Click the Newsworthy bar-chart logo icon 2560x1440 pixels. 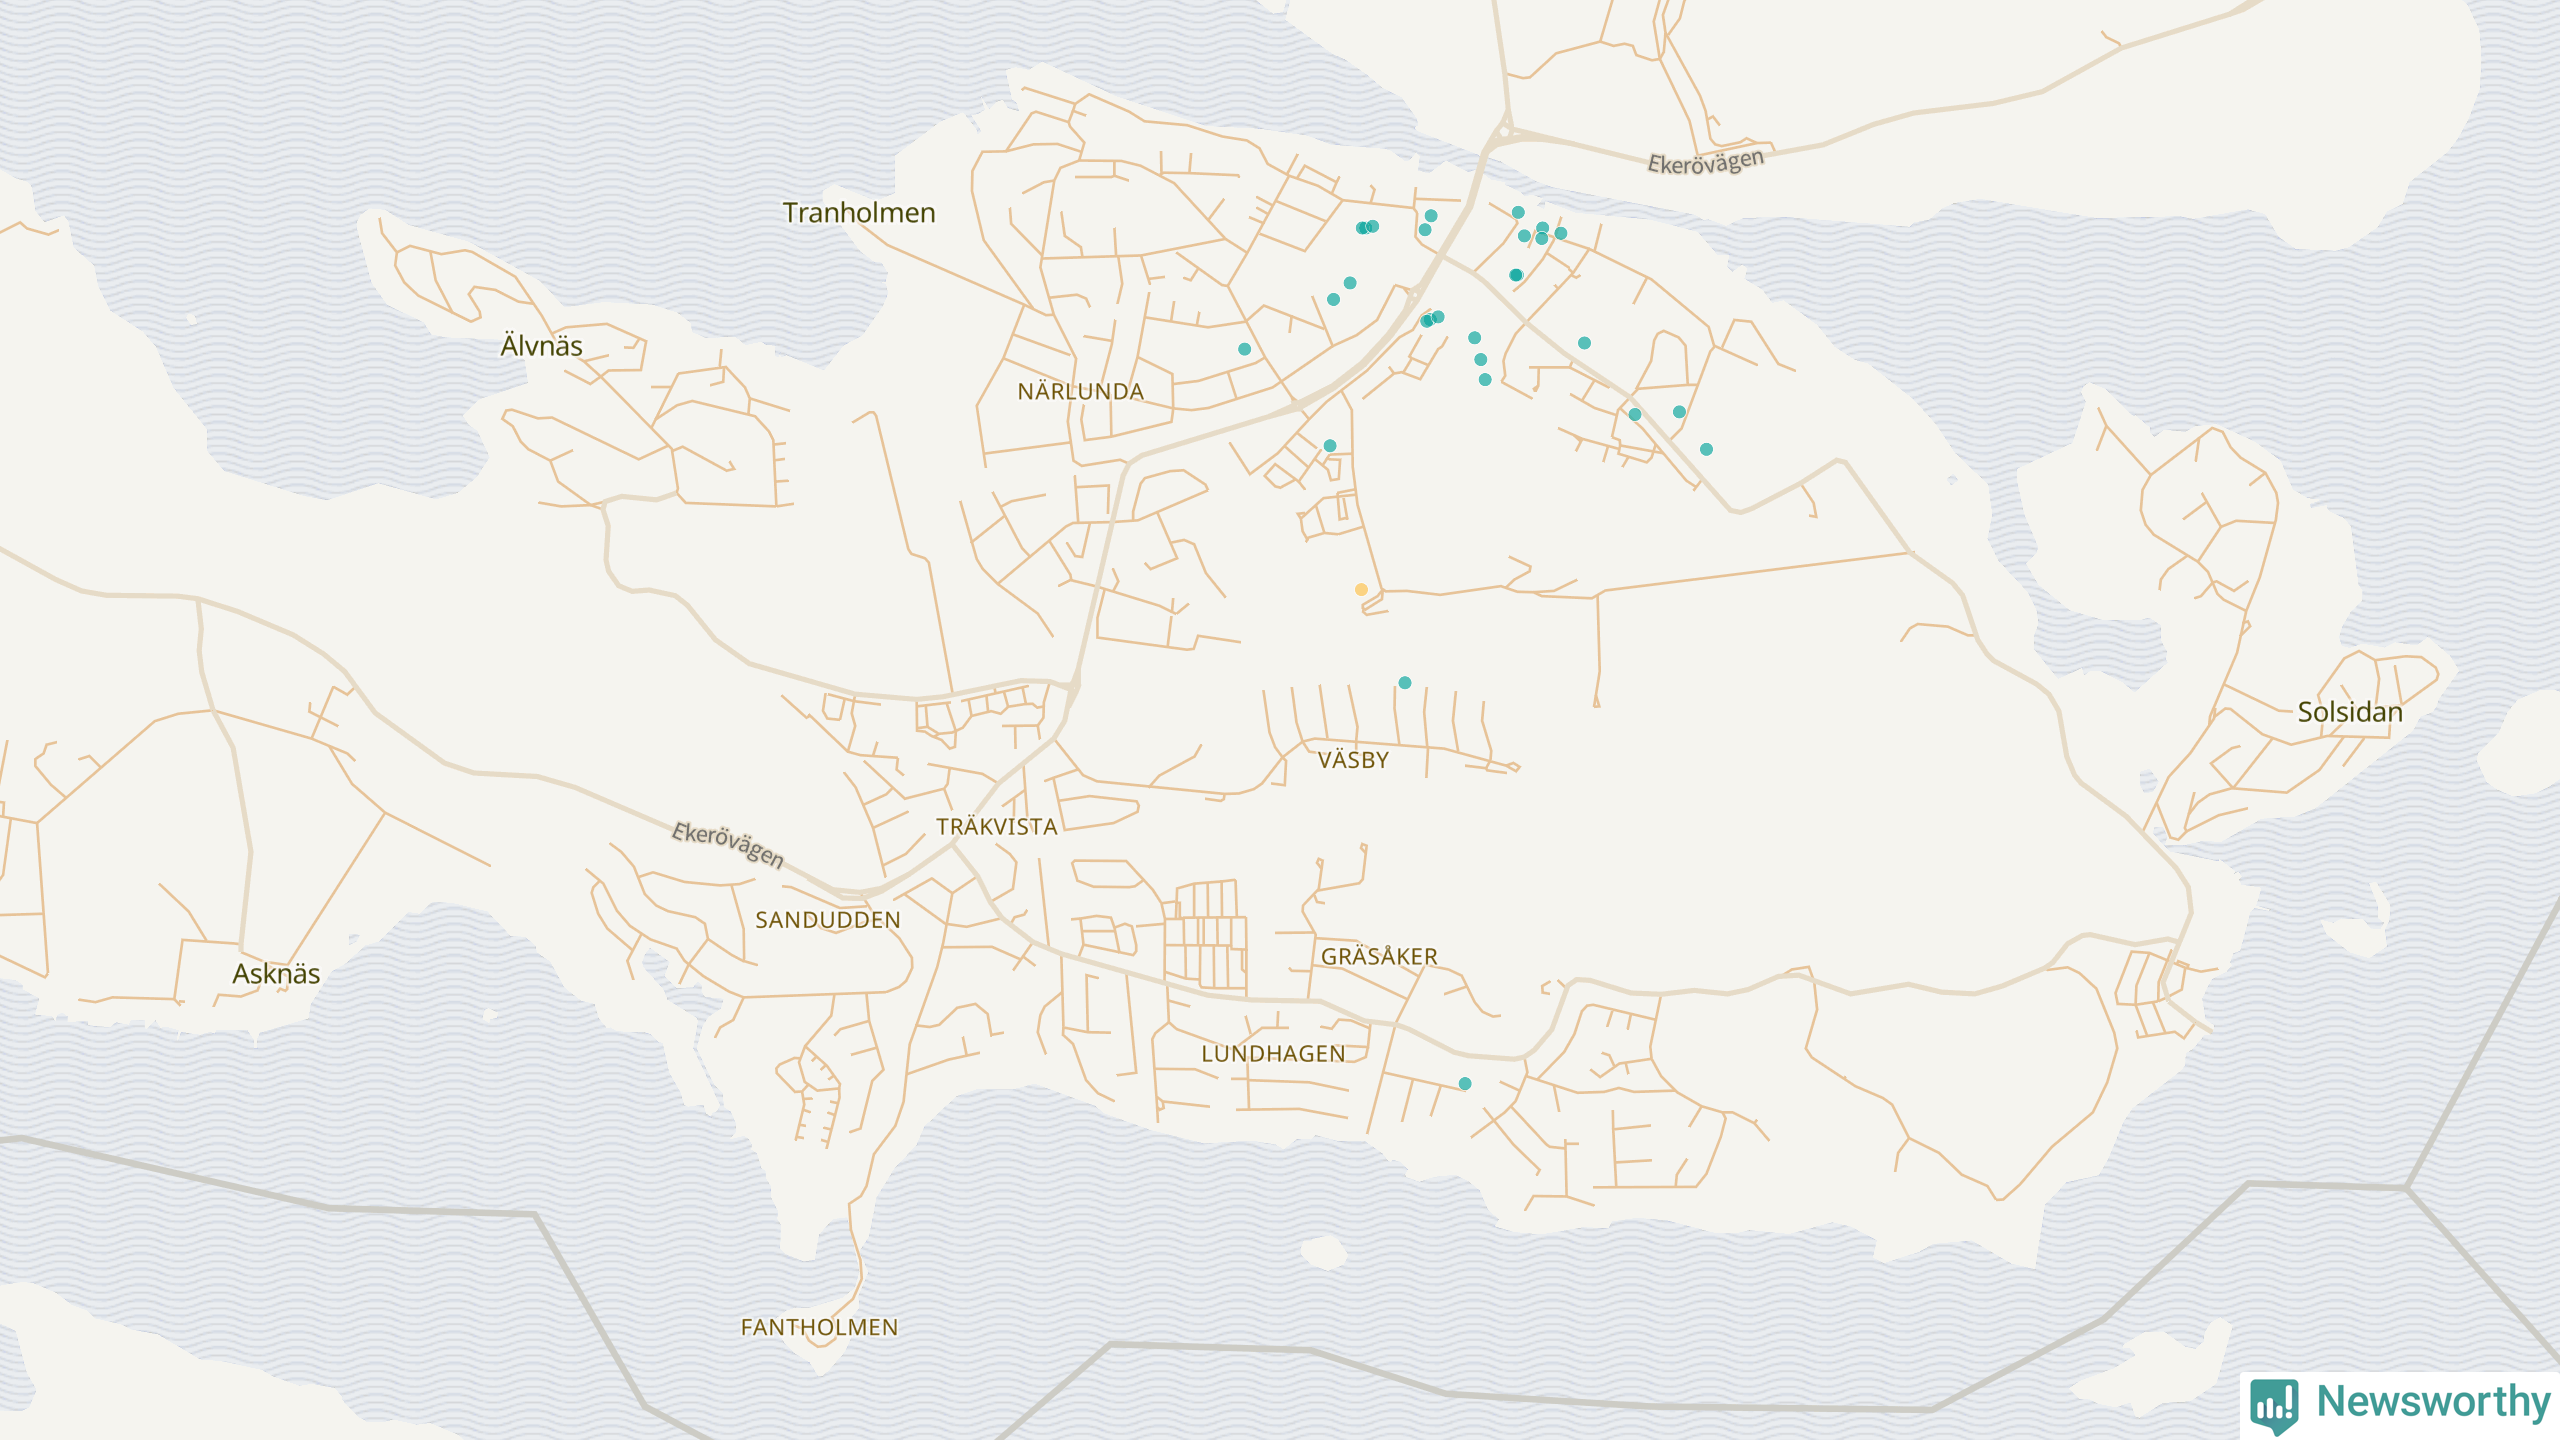tap(2274, 1404)
